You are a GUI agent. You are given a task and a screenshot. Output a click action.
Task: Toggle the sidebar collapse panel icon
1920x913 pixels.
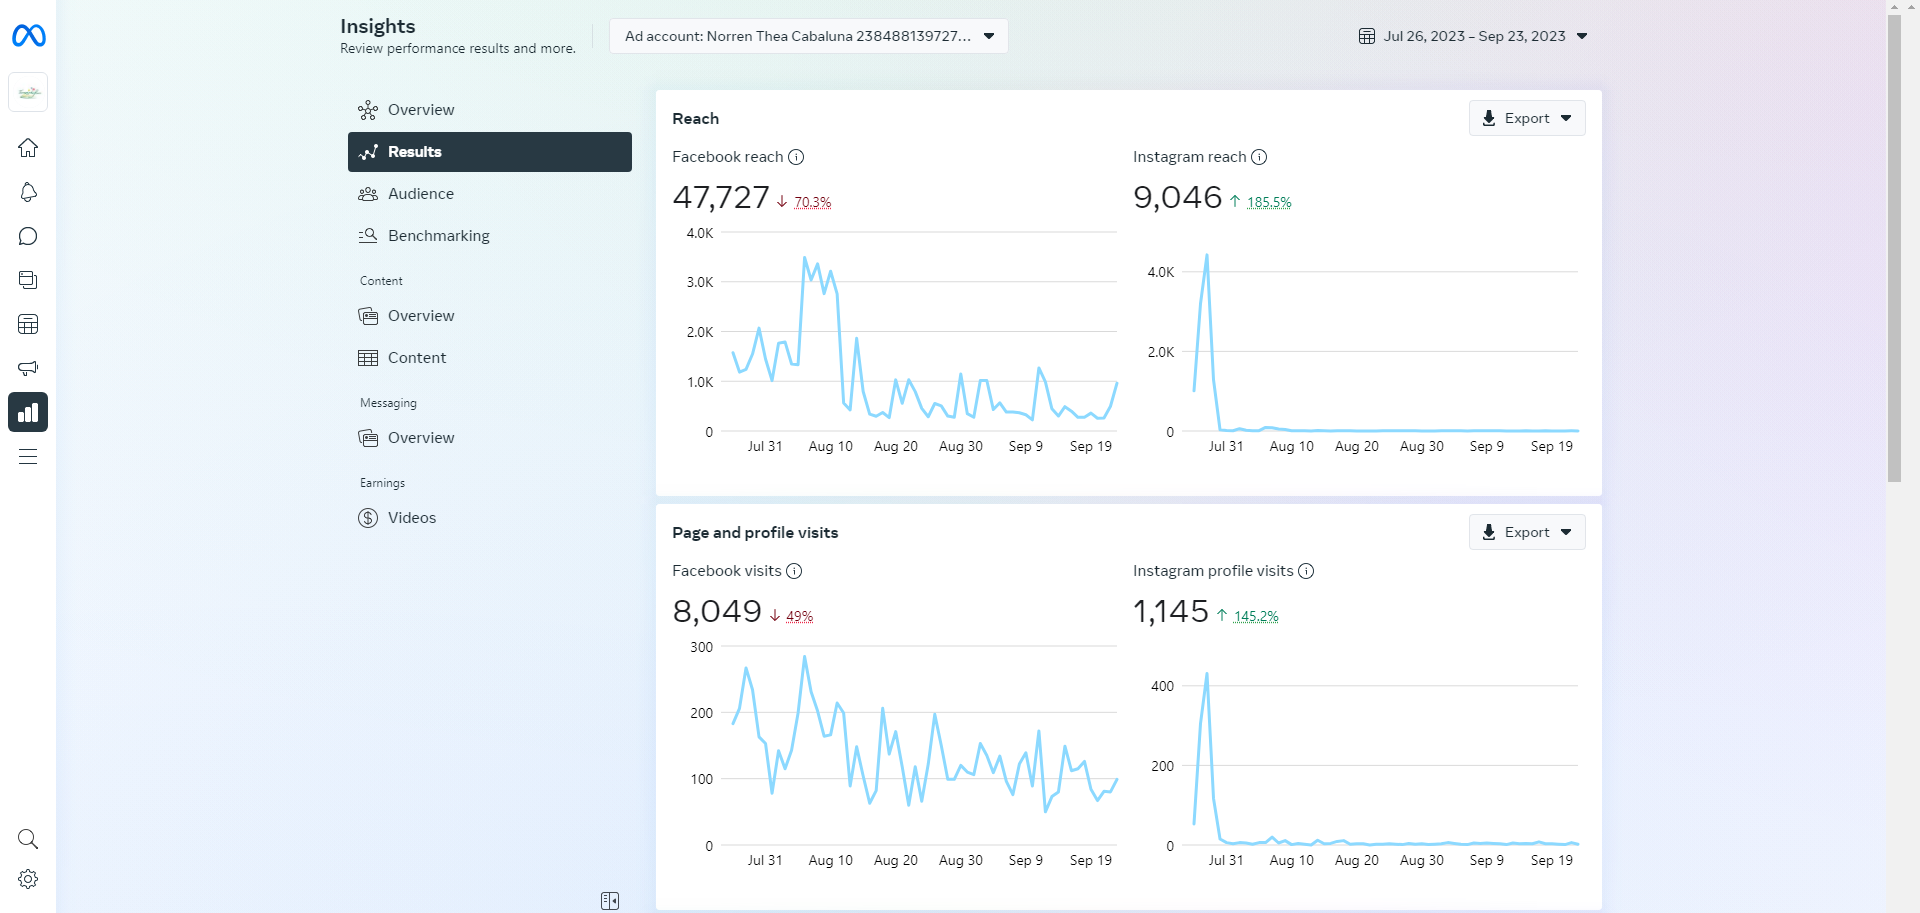pos(610,901)
